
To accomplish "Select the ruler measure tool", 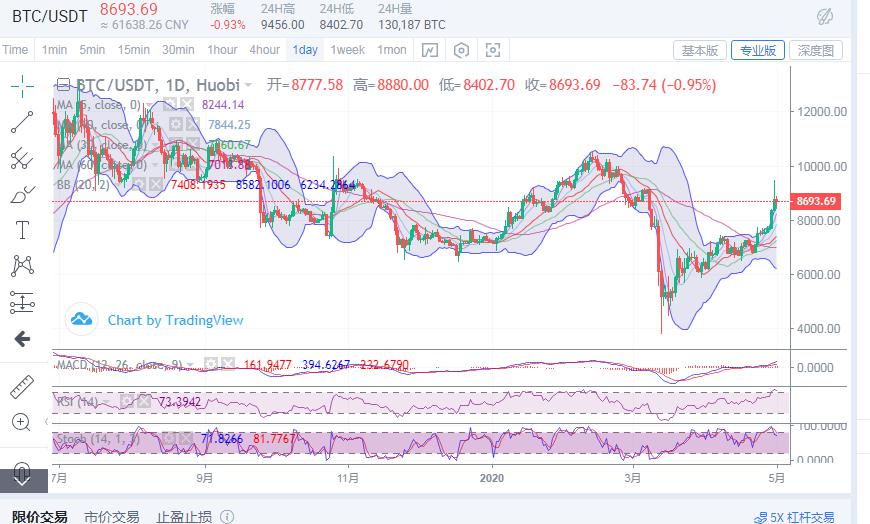I will coord(22,387).
